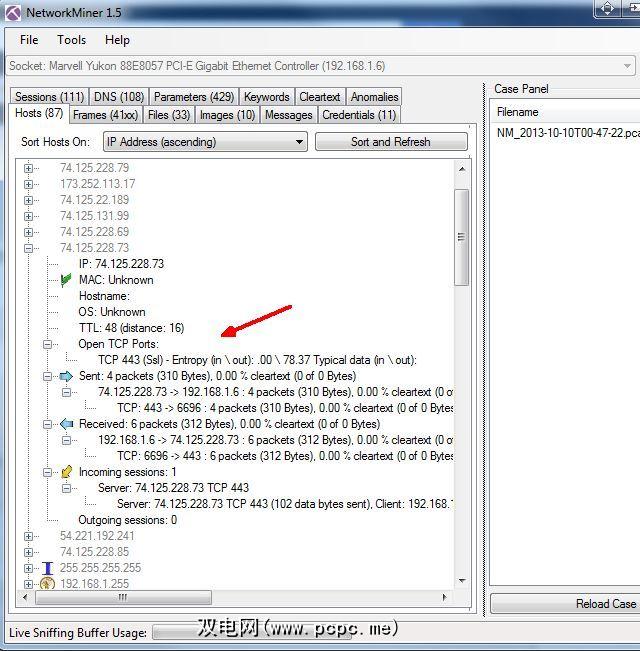Click the icon beside host 192.168.1.255
Image resolution: width=640 pixels, height=651 pixels.
tap(48, 584)
